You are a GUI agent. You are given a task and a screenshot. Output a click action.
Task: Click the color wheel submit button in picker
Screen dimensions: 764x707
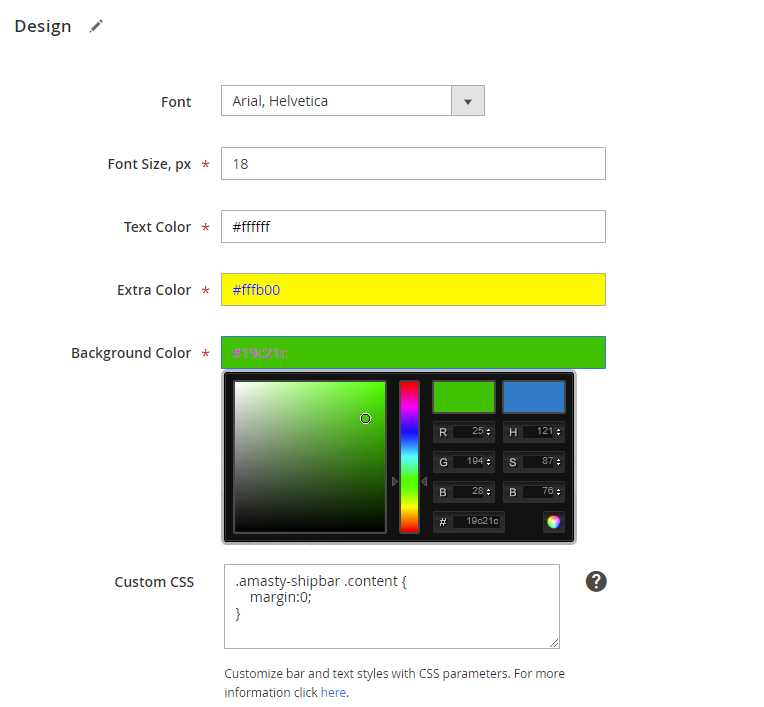point(553,521)
